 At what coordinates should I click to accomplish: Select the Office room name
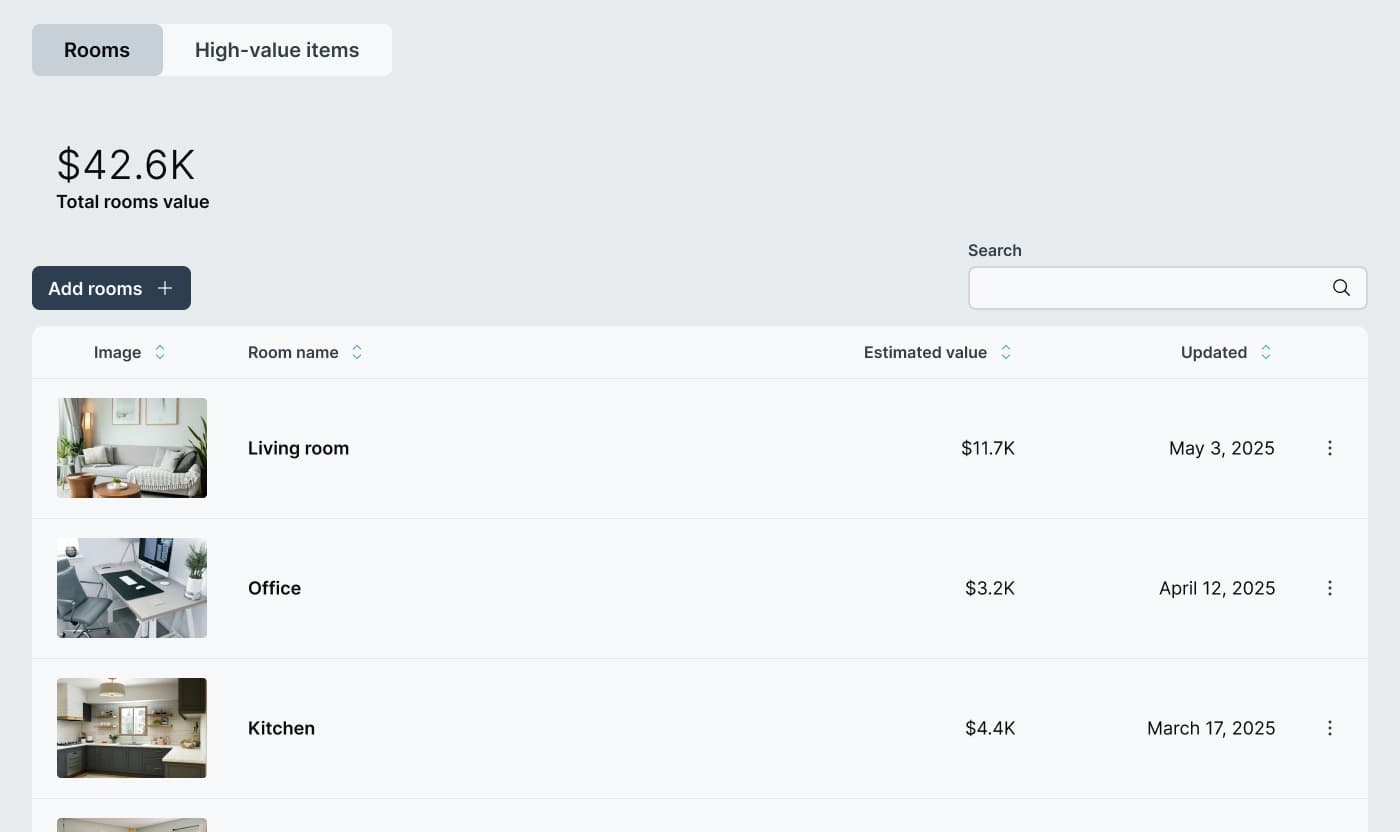[274, 588]
